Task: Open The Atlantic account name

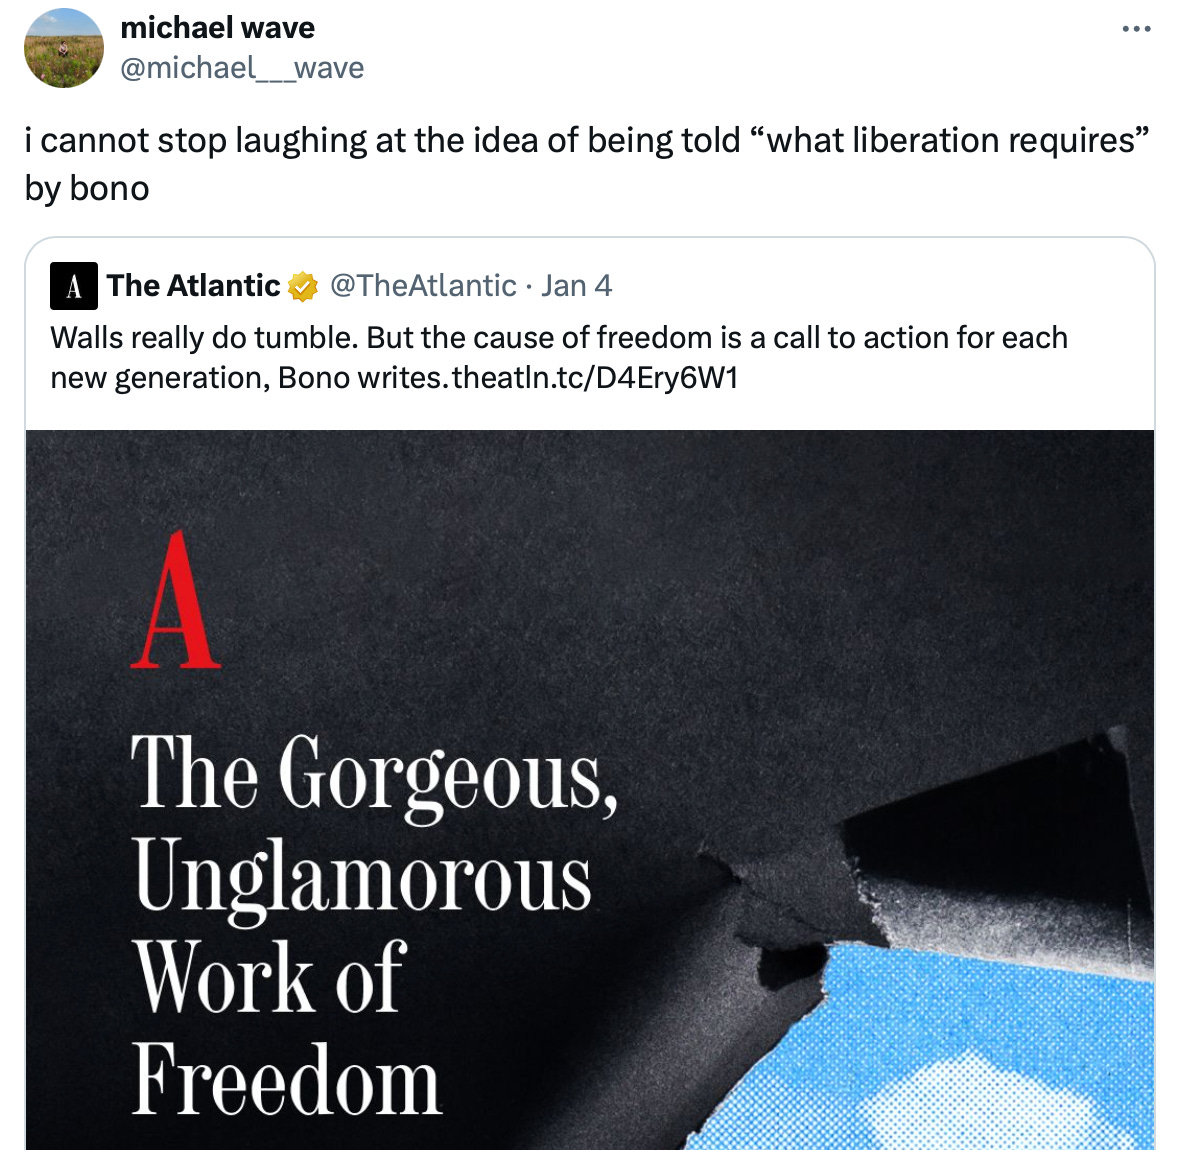Action: (193, 286)
